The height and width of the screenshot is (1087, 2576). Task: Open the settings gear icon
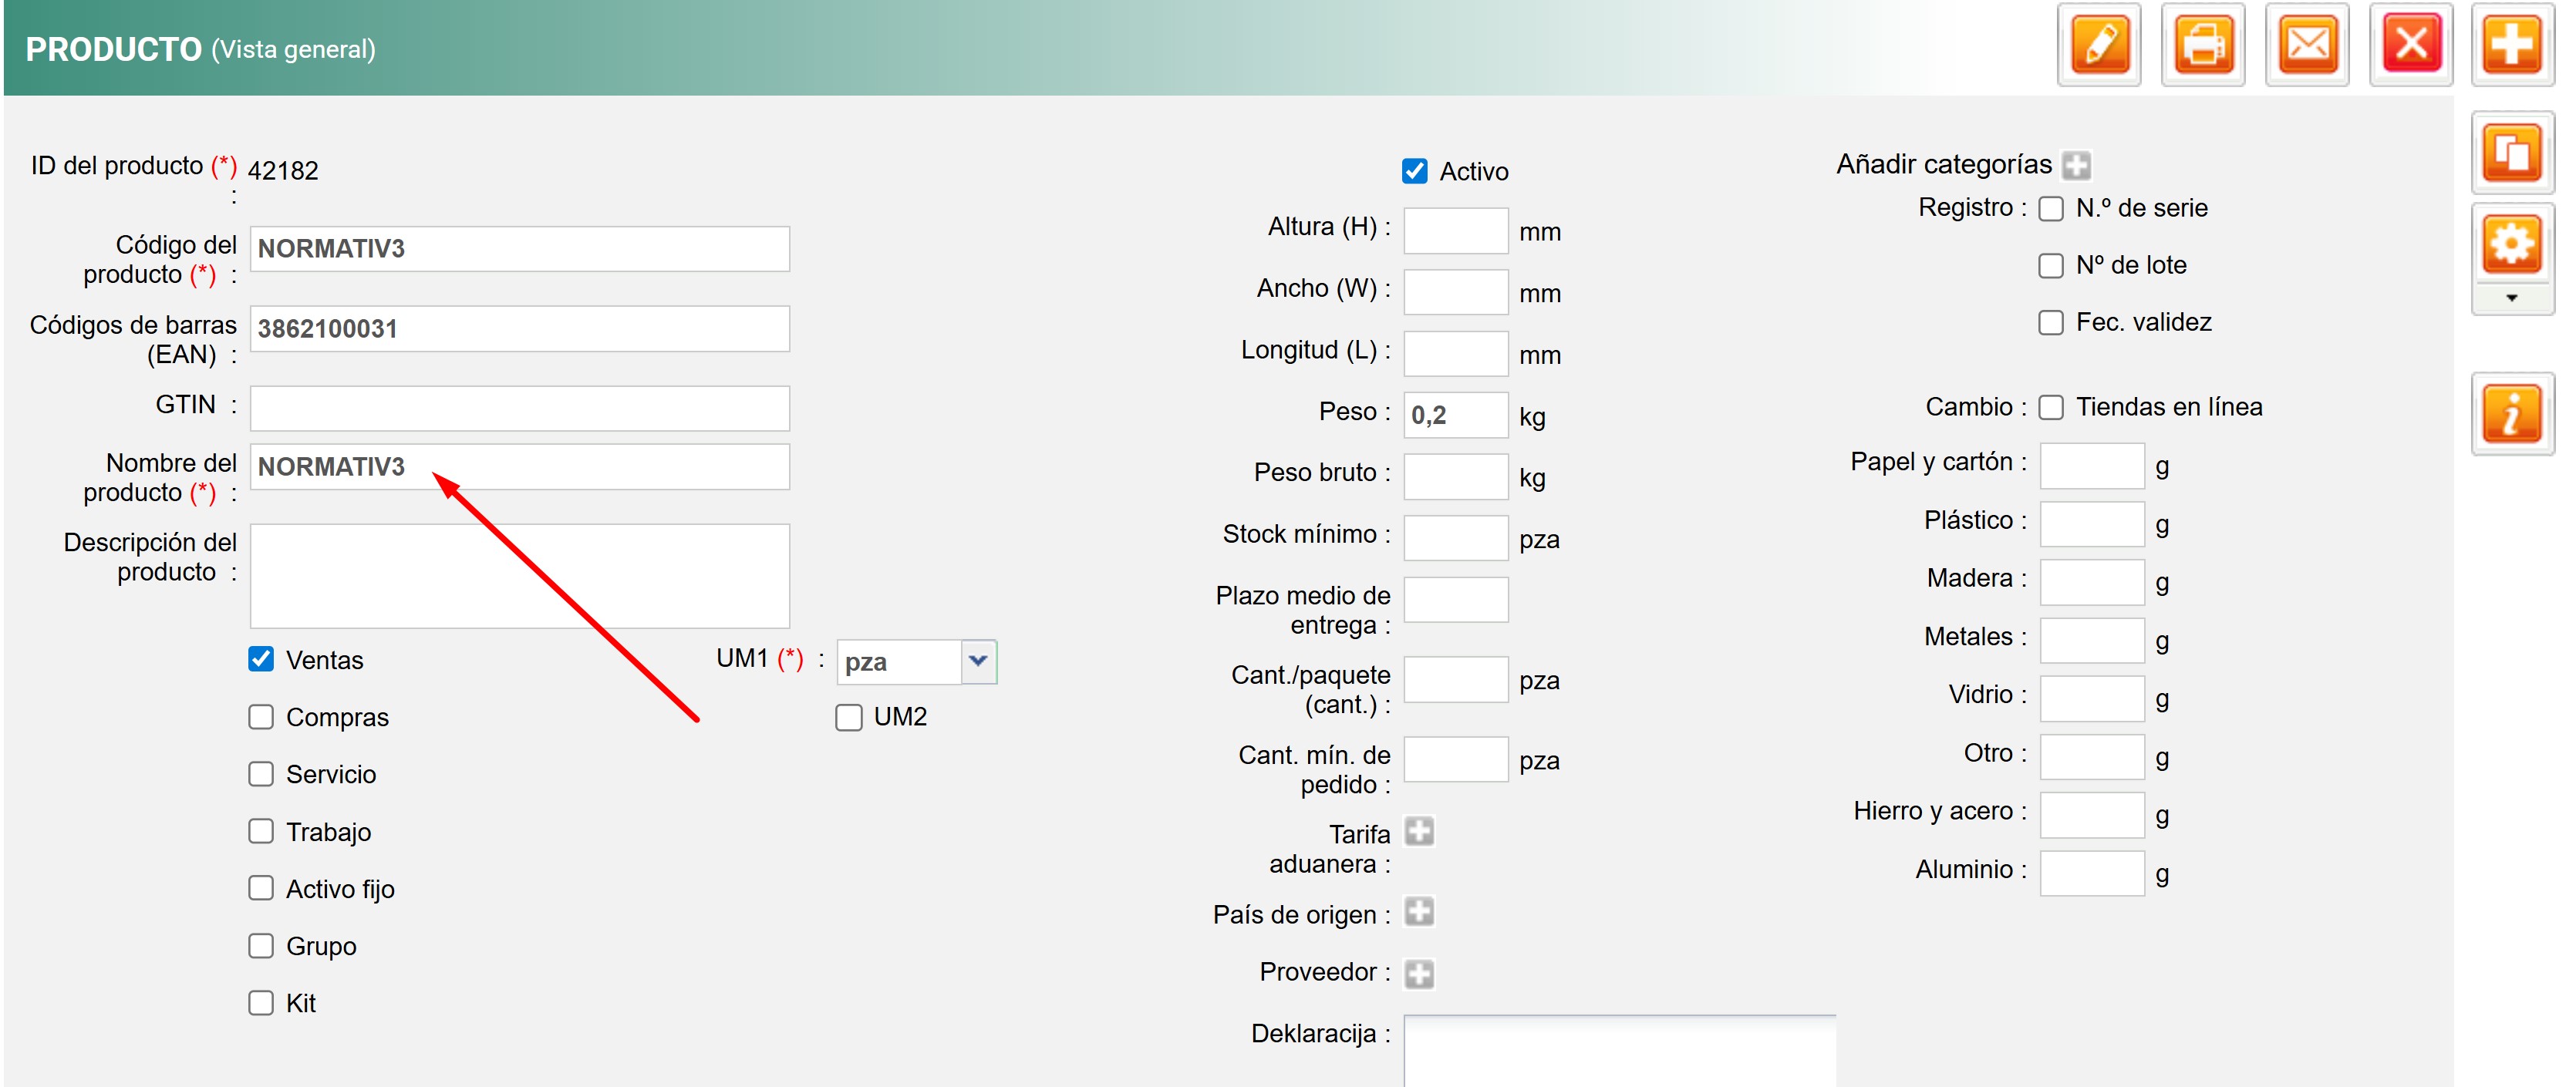2513,245
